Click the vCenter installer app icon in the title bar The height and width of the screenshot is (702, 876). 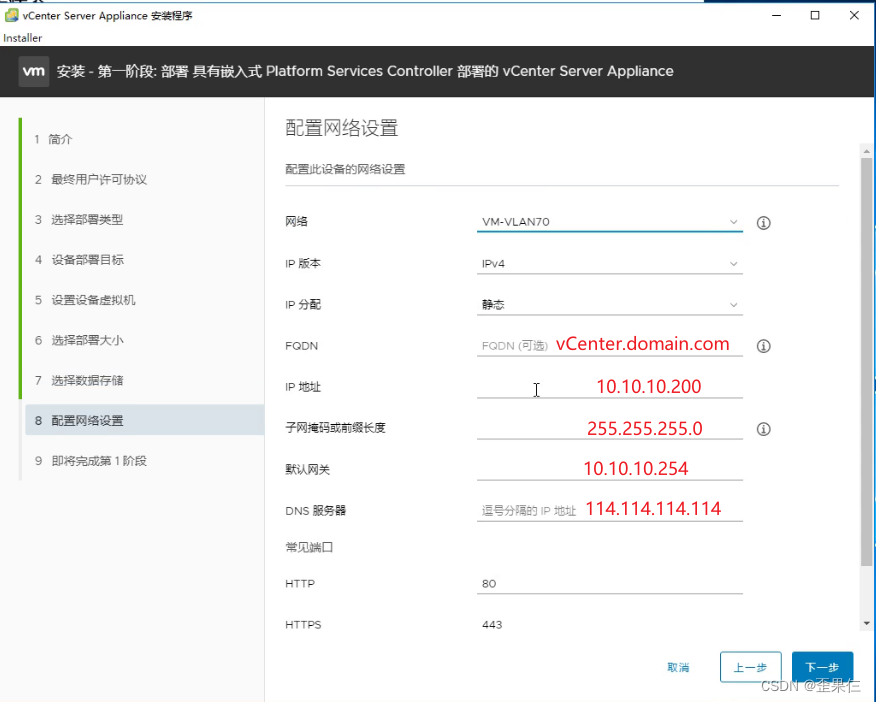[x=11, y=16]
